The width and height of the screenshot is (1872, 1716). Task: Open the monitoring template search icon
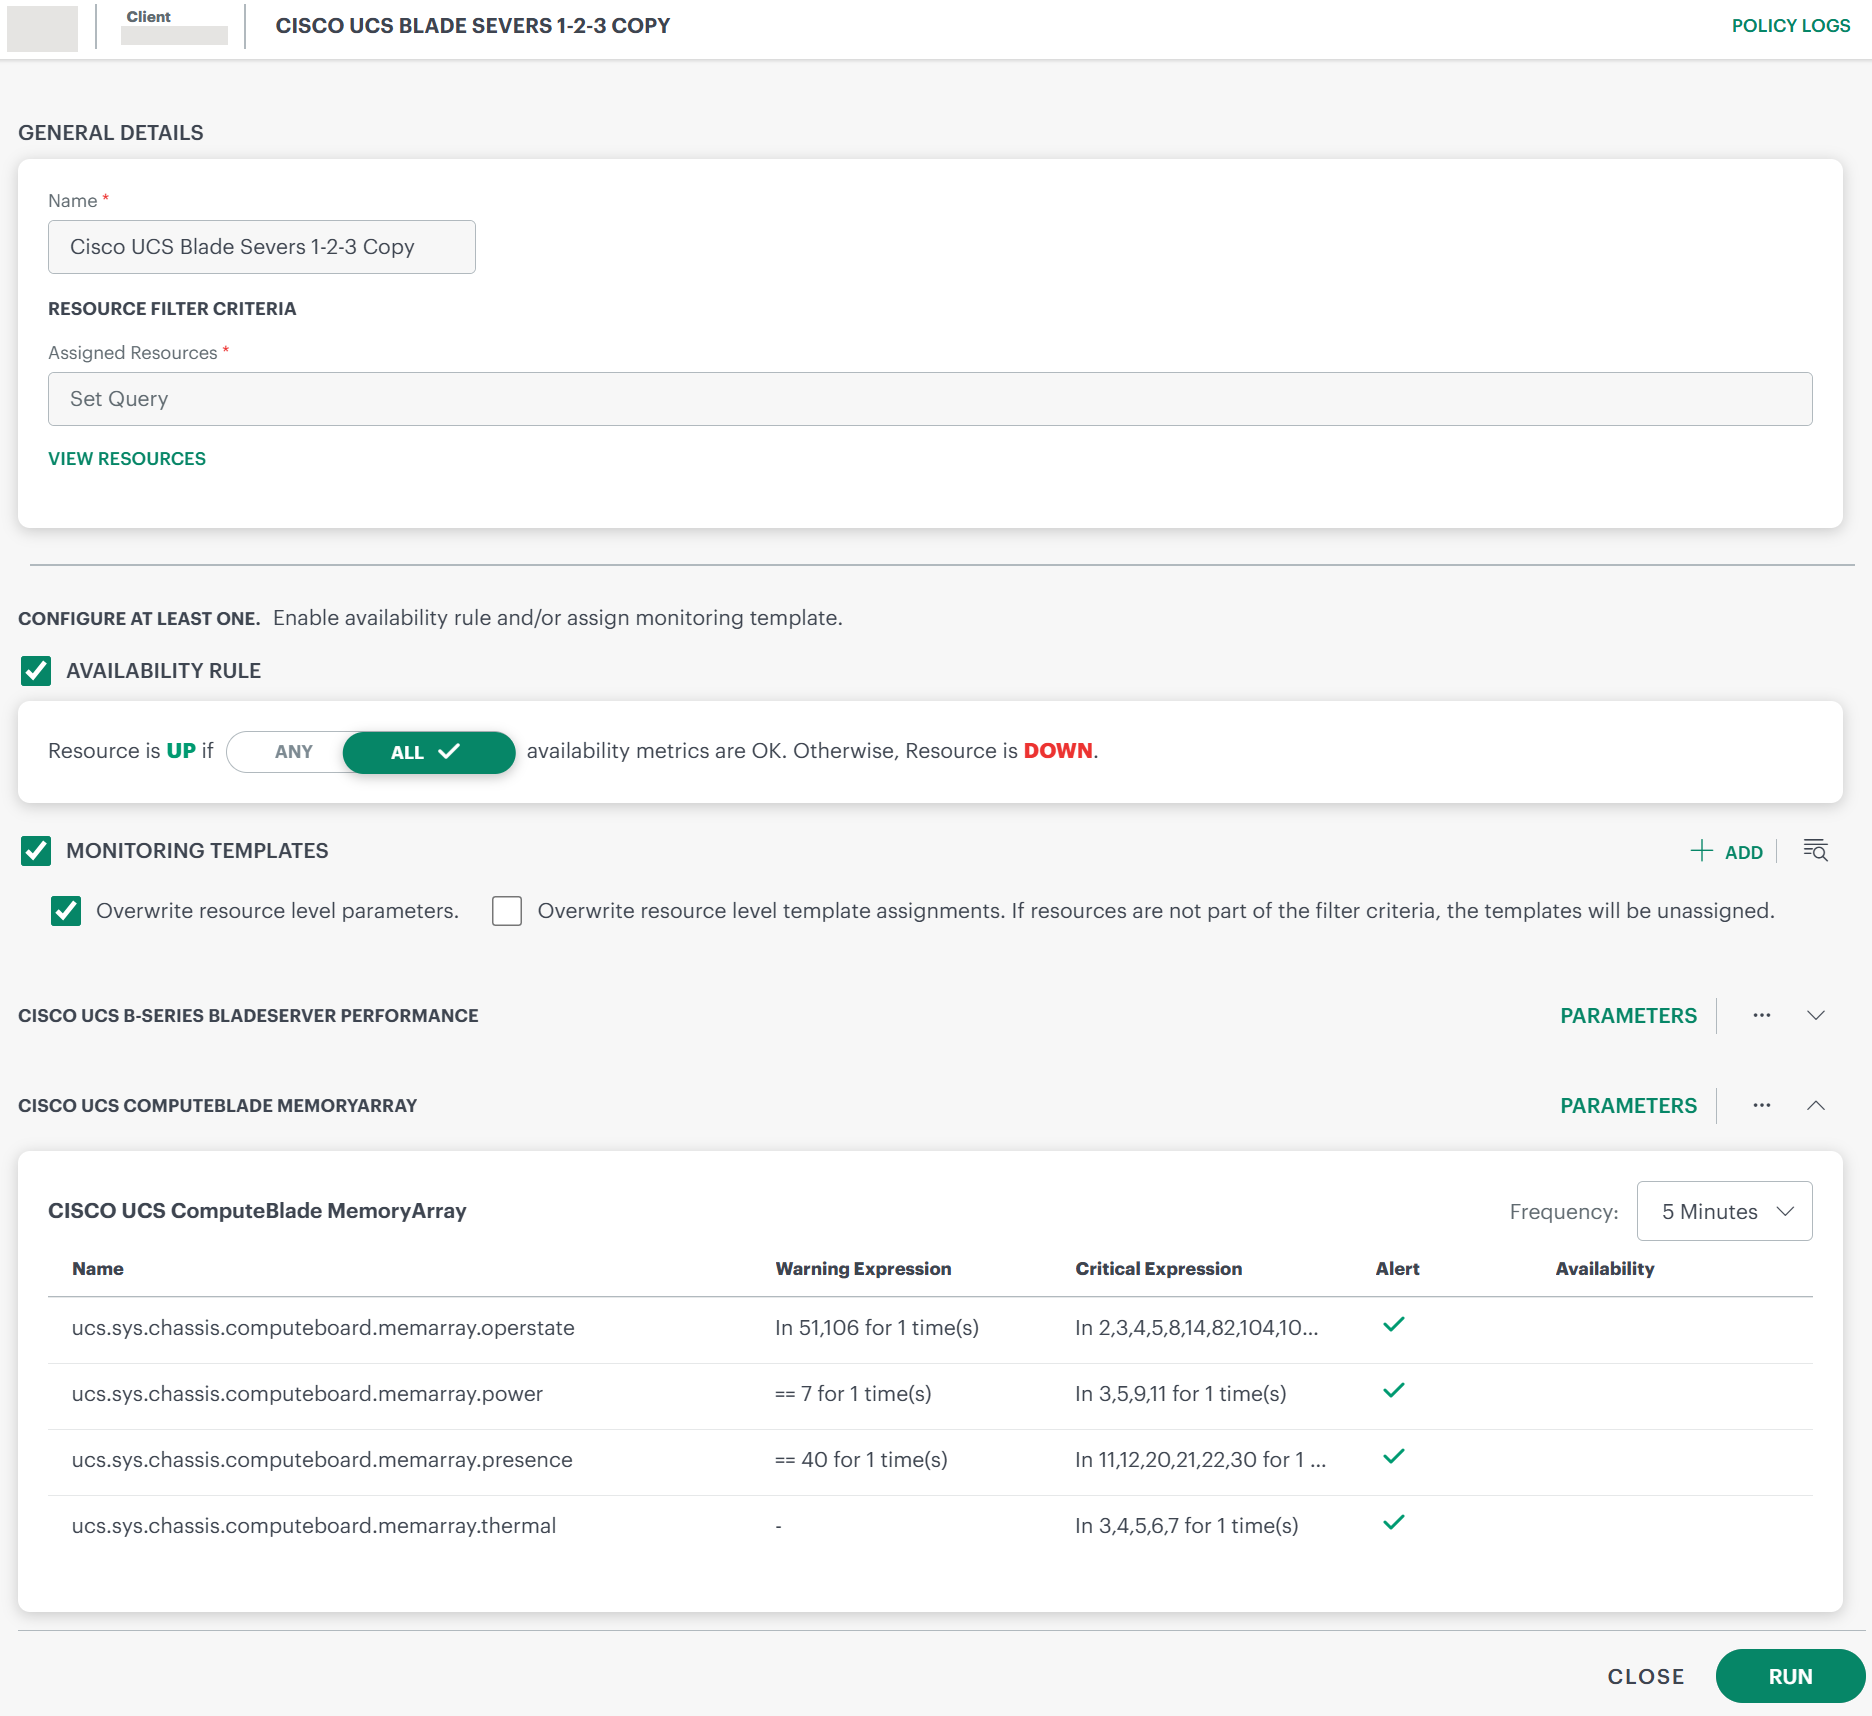pyautogui.click(x=1814, y=851)
